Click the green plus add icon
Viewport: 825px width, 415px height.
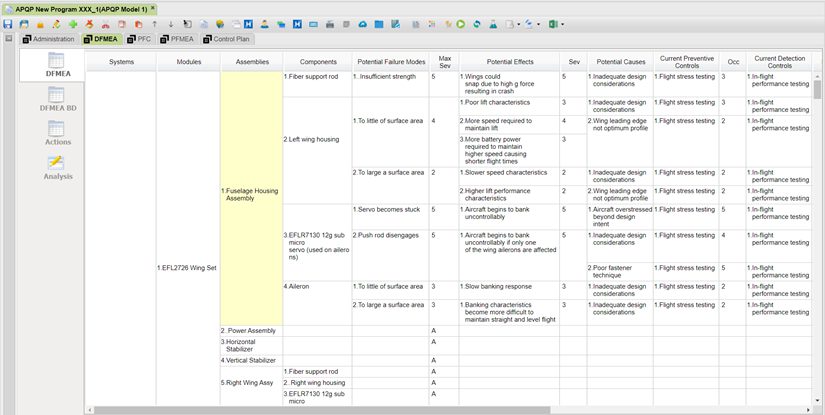tap(73, 23)
